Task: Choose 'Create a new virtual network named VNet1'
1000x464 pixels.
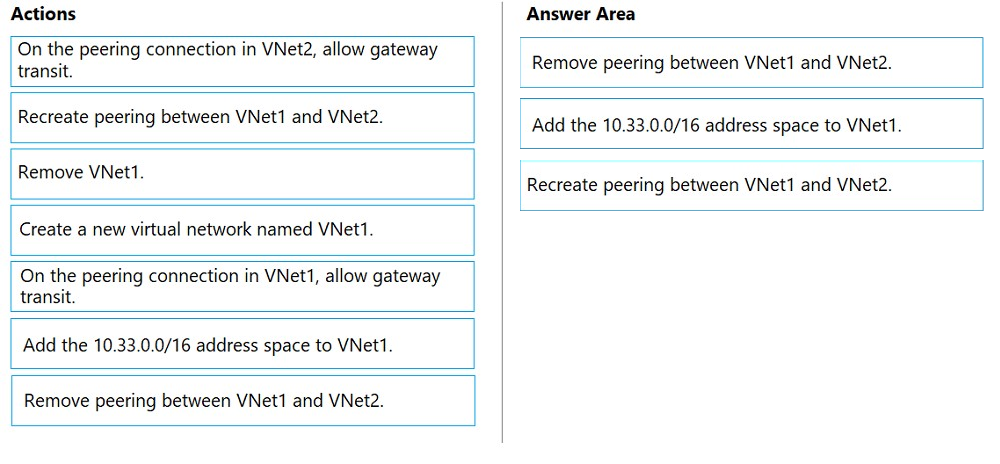Action: coord(242,230)
